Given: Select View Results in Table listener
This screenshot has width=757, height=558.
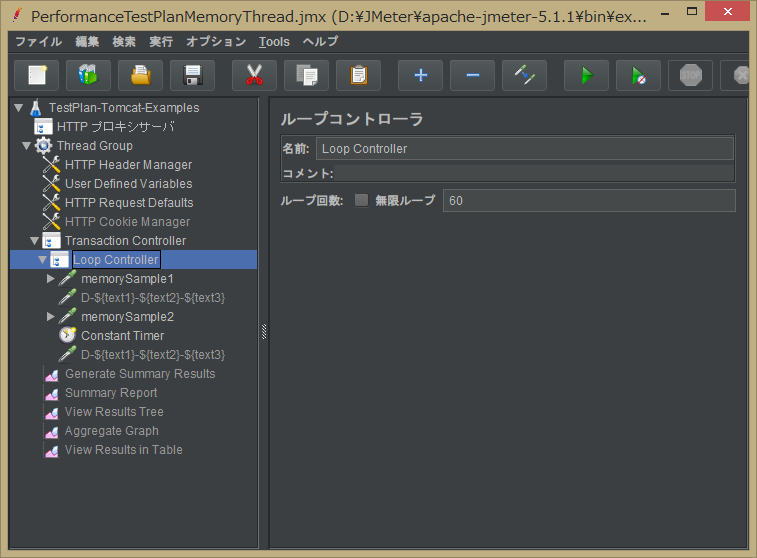Looking at the screenshot, I should coord(124,450).
